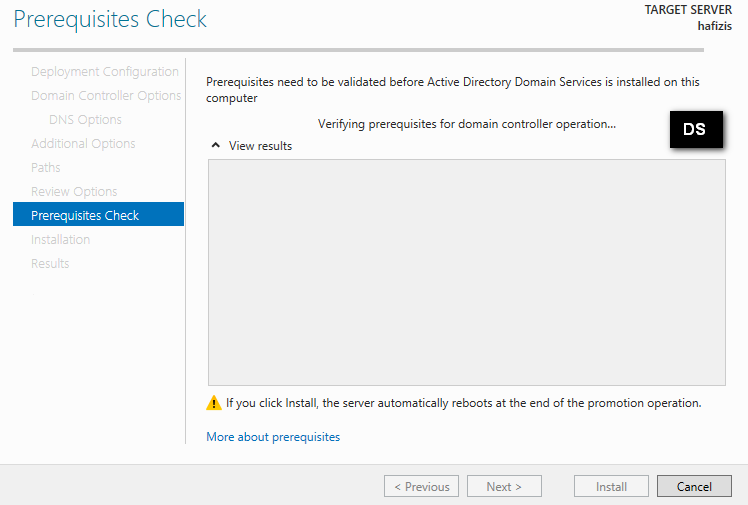
Task: Open Deployment Configuration step
Action: tap(105, 72)
